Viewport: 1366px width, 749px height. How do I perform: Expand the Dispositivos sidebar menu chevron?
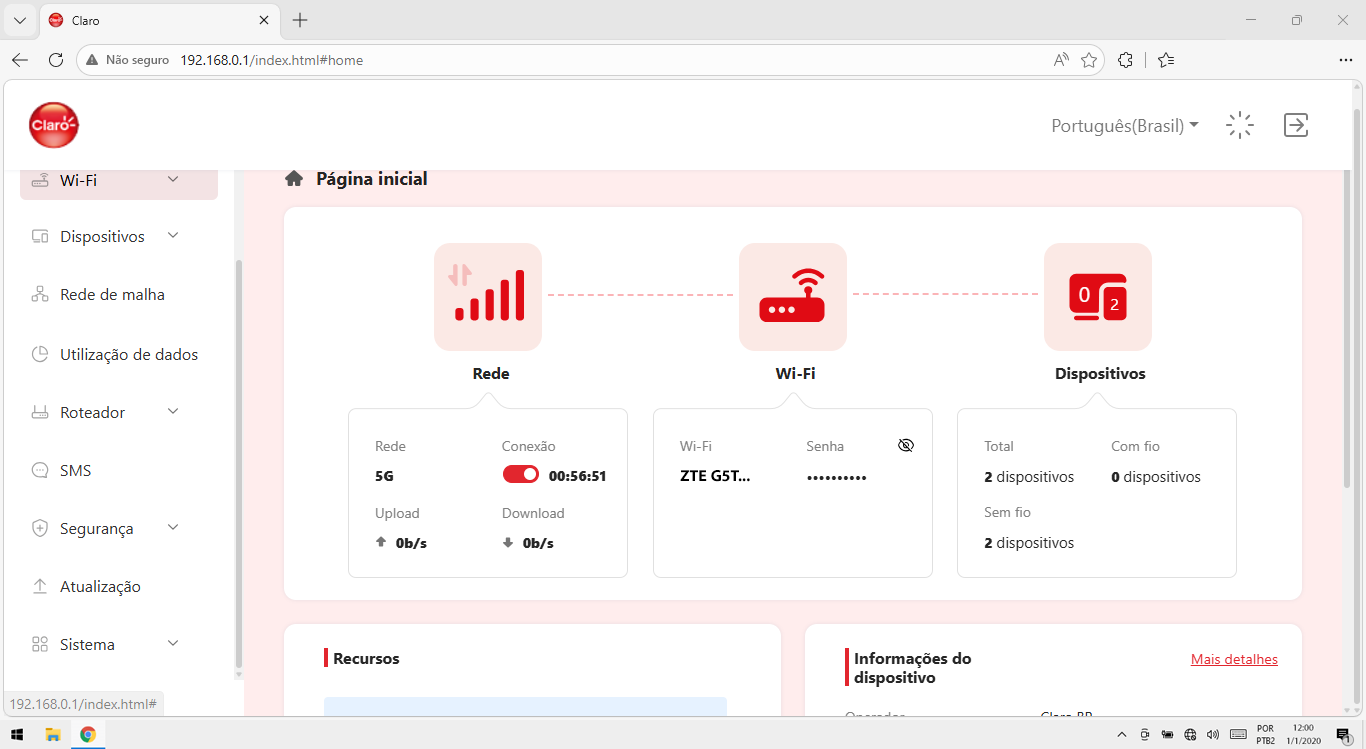pos(173,236)
